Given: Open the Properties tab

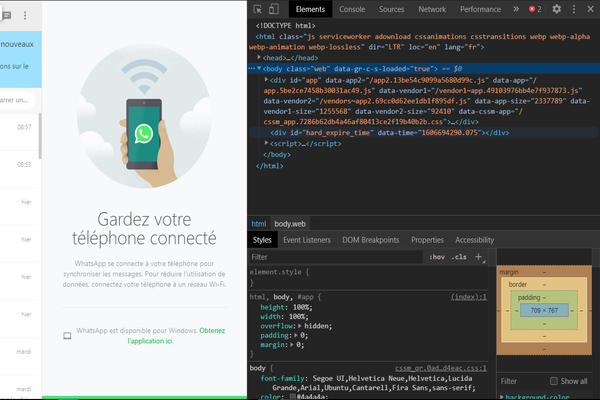Looking at the screenshot, I should click(427, 240).
